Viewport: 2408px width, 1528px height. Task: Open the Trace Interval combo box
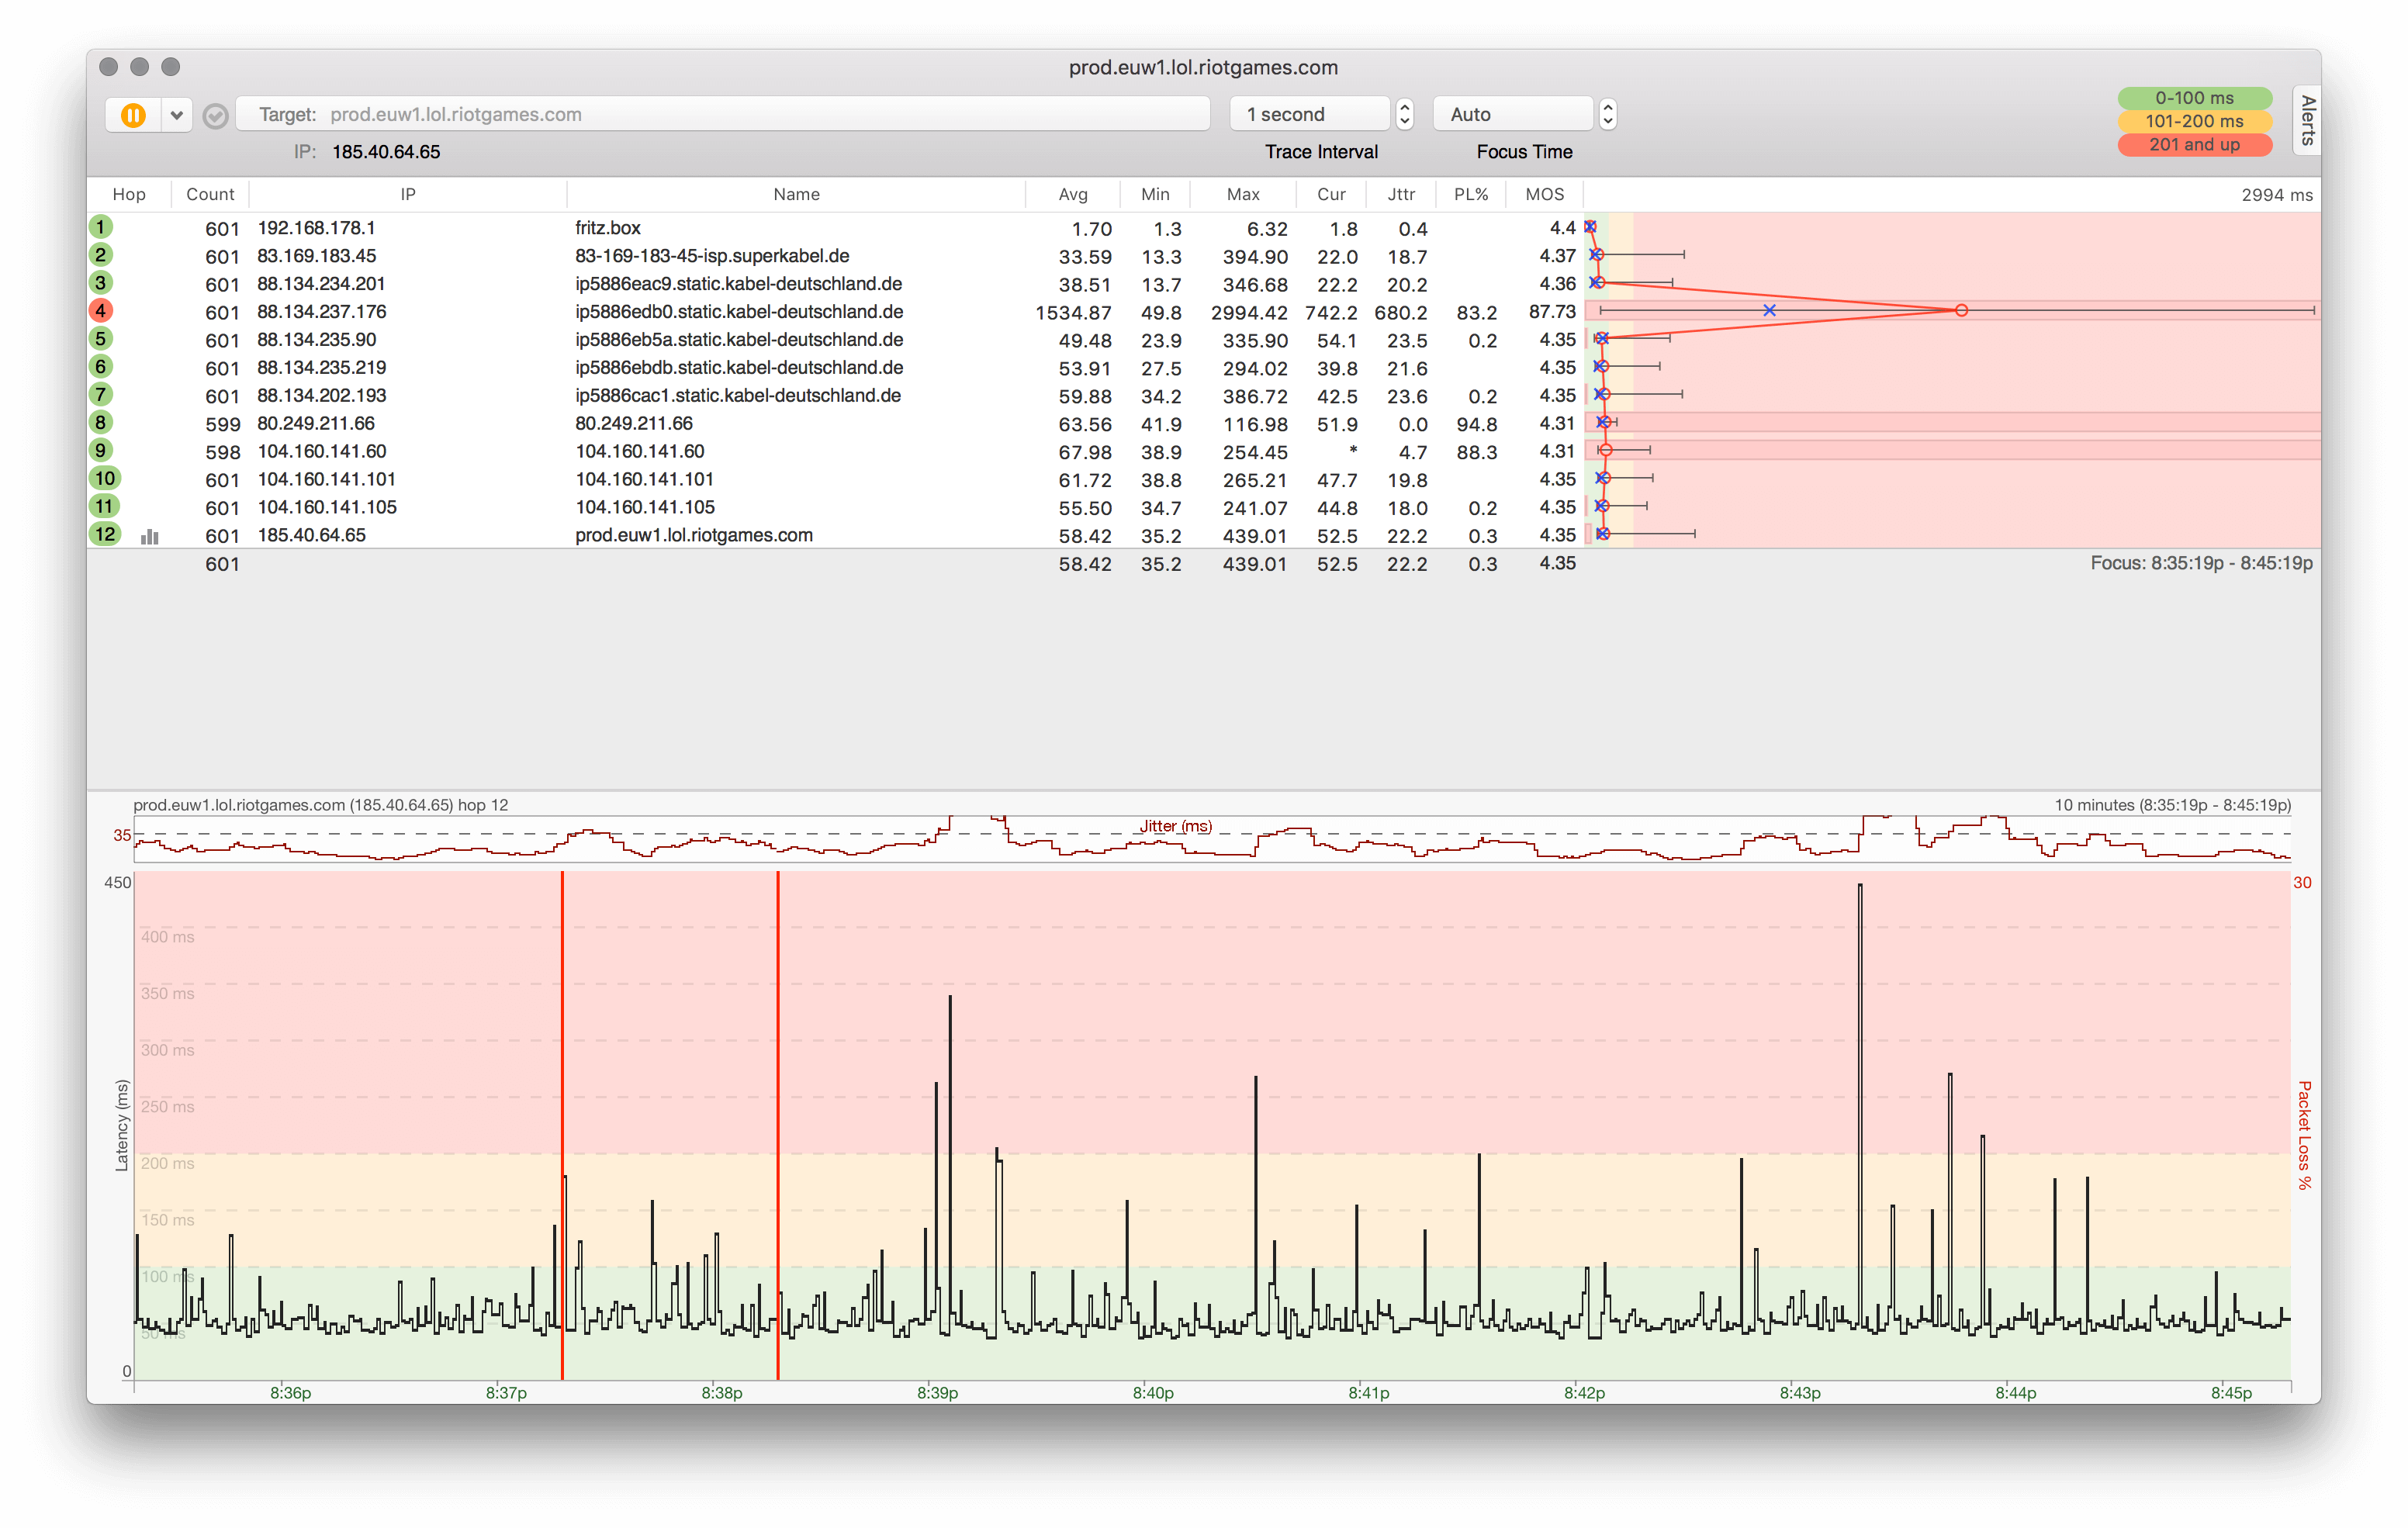[1310, 114]
